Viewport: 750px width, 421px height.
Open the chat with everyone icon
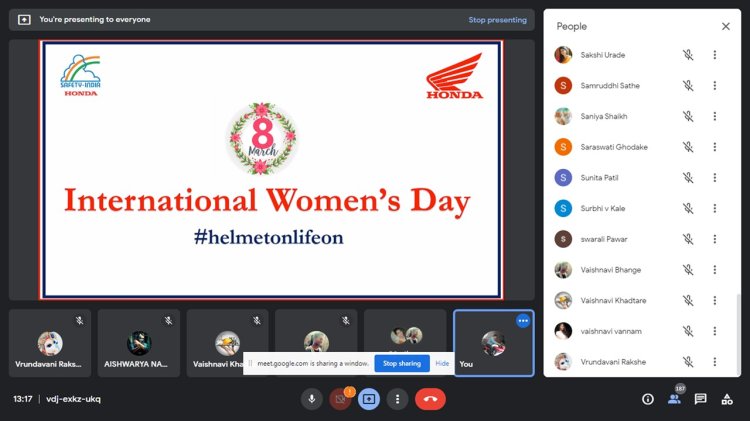pos(701,399)
